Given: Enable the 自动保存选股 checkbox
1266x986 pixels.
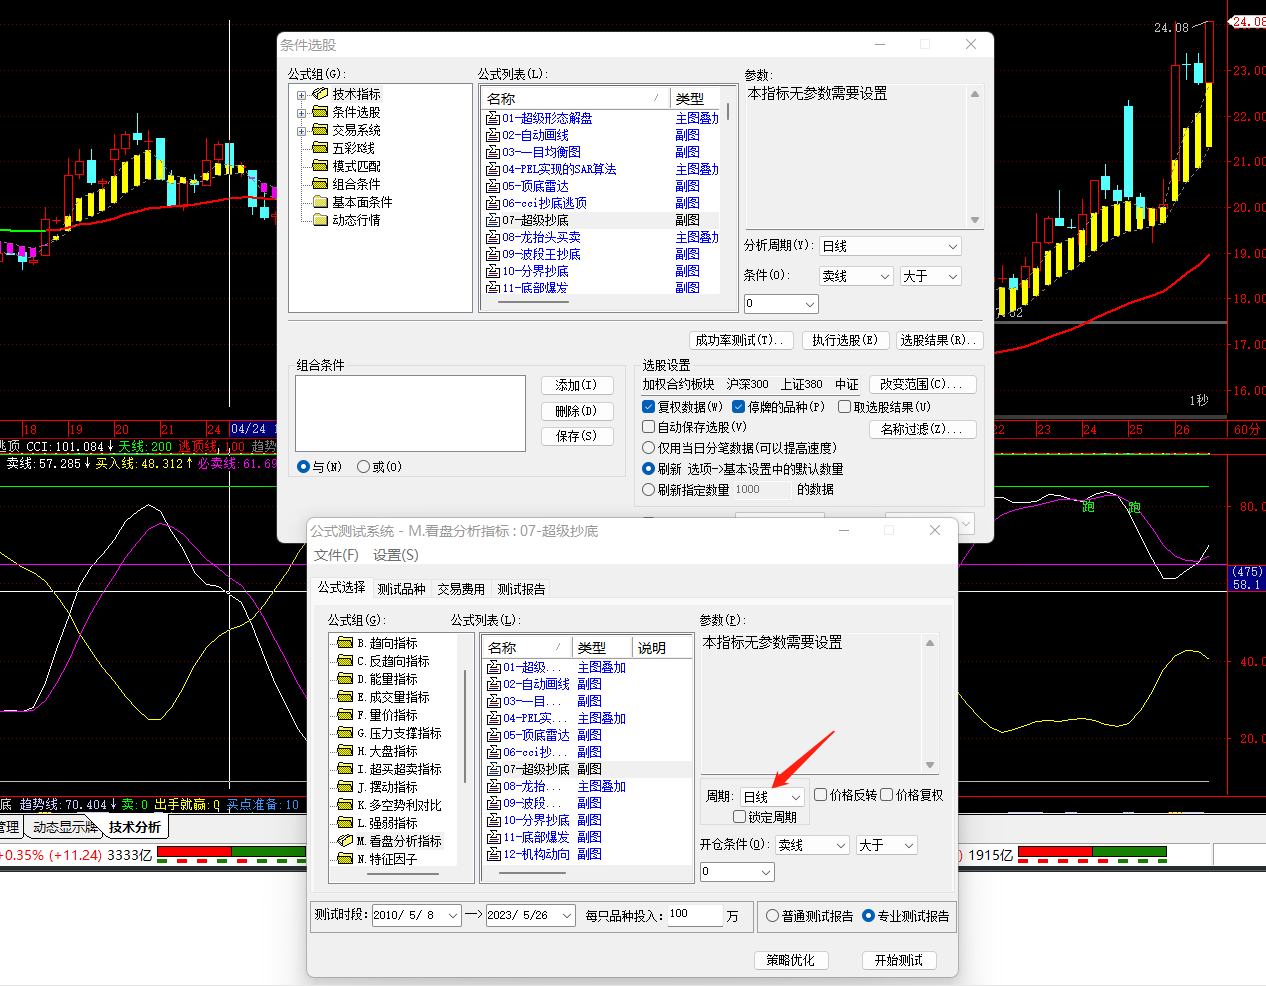Looking at the screenshot, I should 649,427.
